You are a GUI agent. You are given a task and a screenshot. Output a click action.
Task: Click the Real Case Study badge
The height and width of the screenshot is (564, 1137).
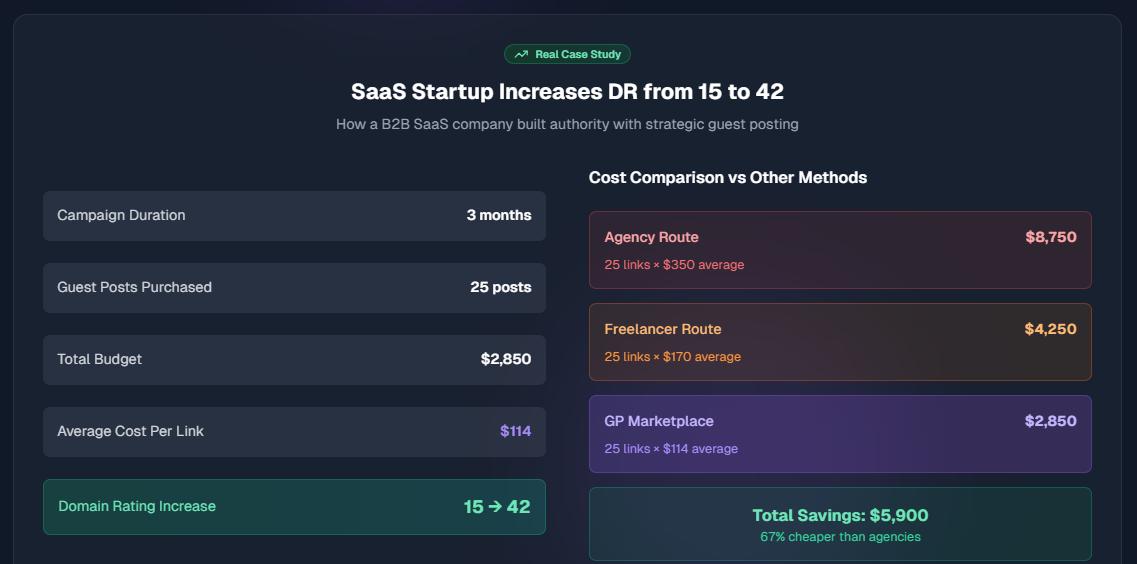coord(567,55)
